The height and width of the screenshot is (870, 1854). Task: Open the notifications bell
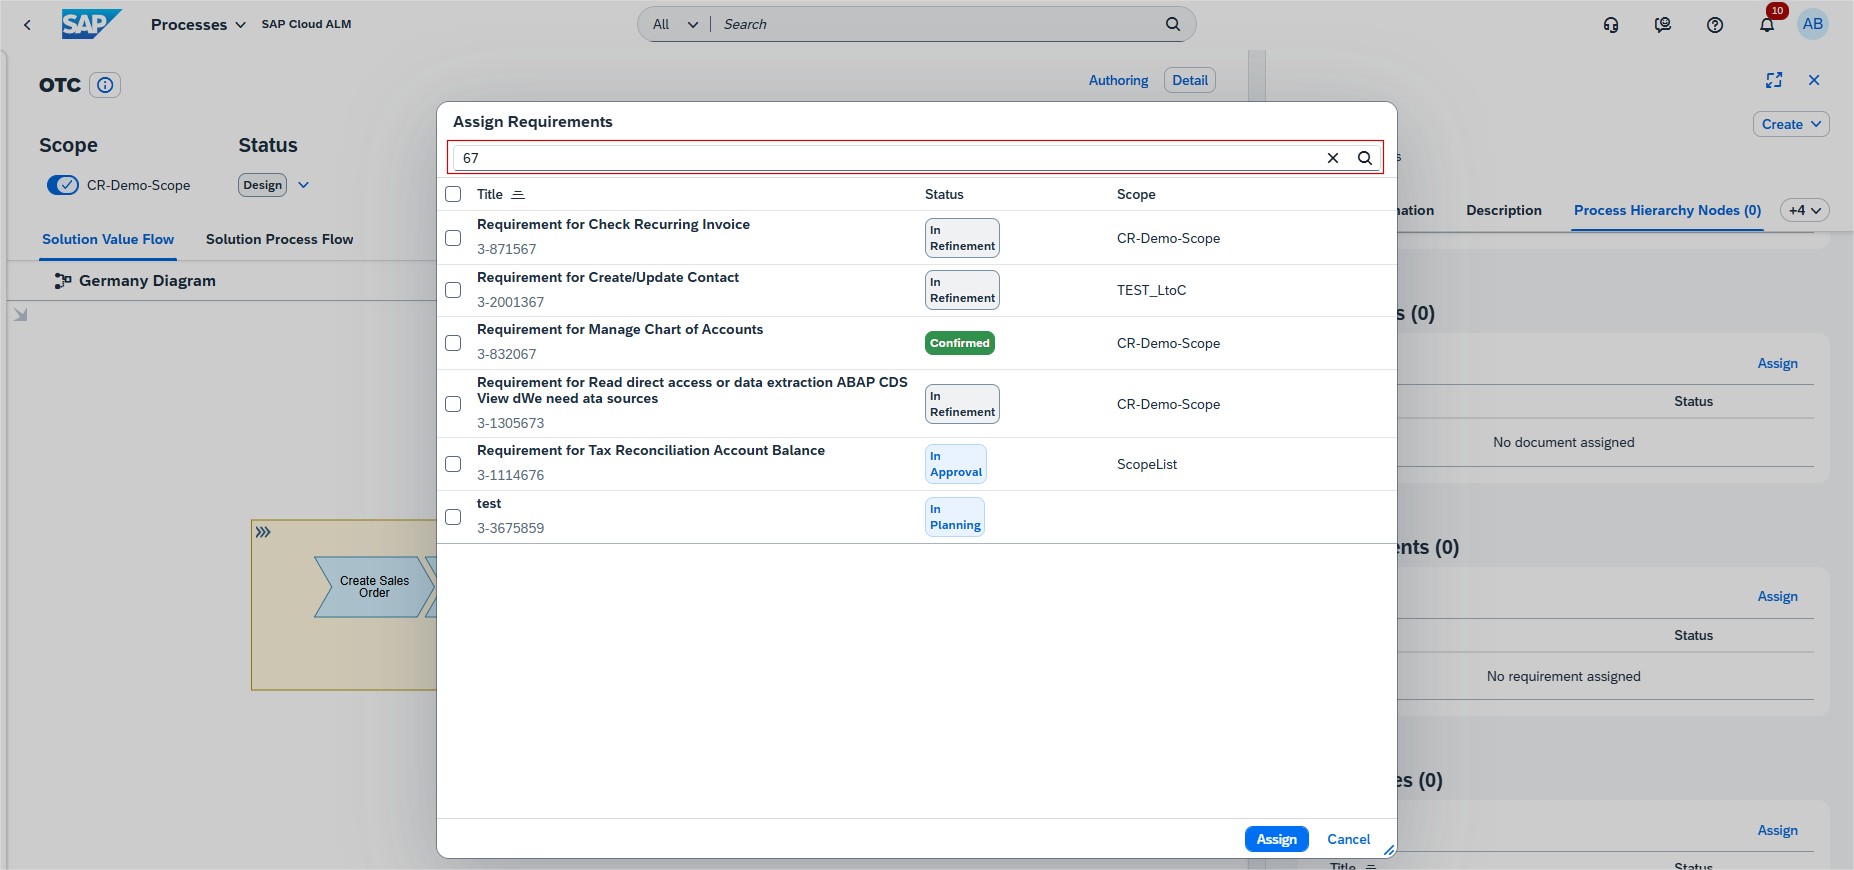point(1767,25)
